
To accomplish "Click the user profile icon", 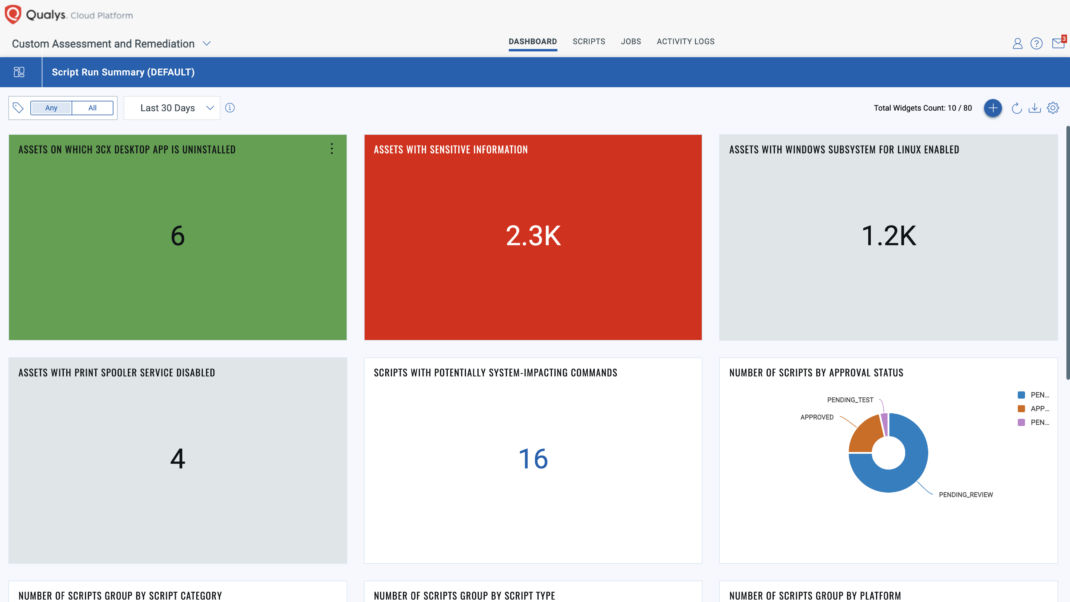I will click(x=1017, y=43).
